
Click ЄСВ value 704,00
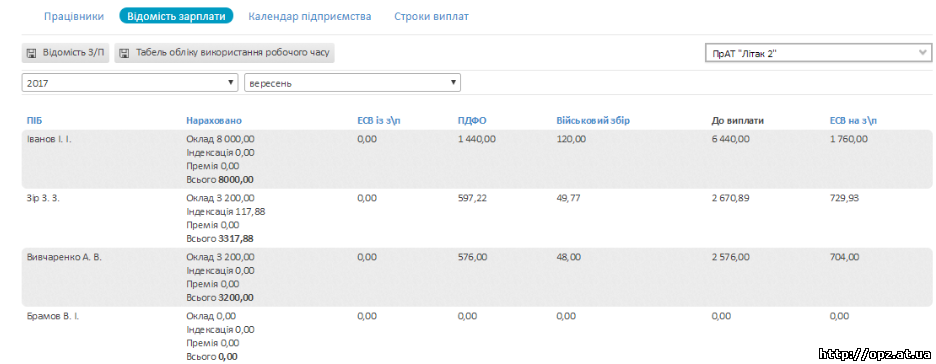844,257
